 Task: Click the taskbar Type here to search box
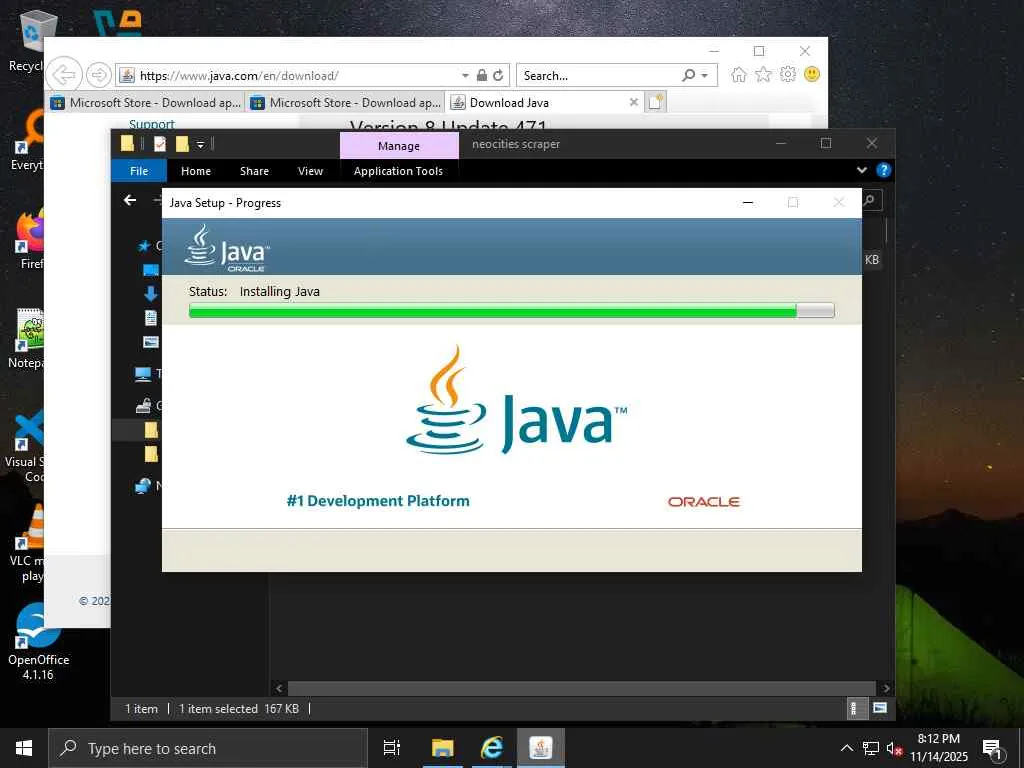tap(208, 748)
